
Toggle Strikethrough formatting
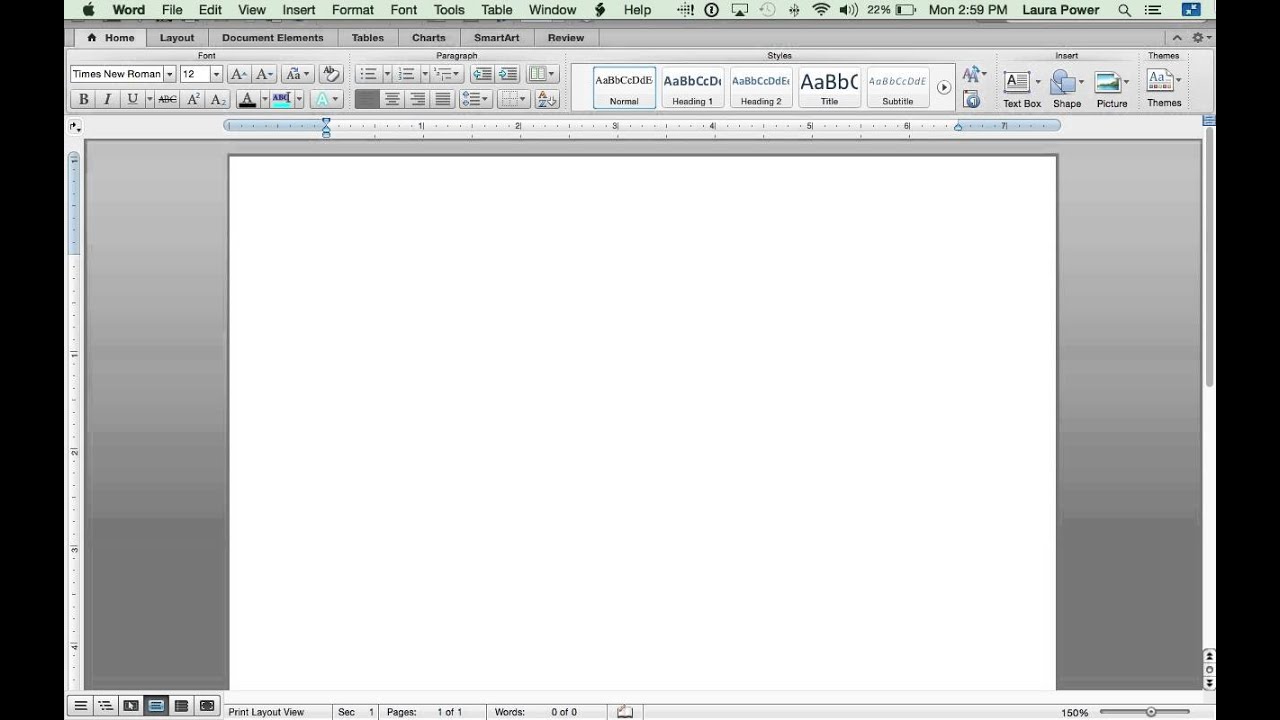click(168, 99)
